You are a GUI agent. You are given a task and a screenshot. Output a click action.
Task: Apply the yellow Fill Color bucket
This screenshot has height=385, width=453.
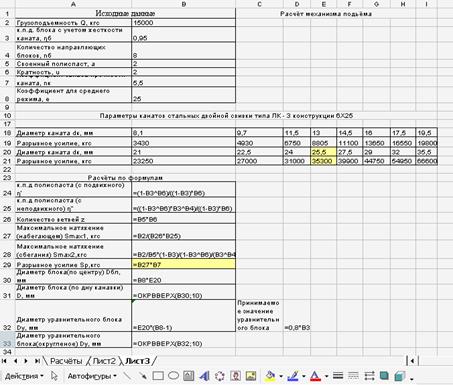tap(270, 376)
